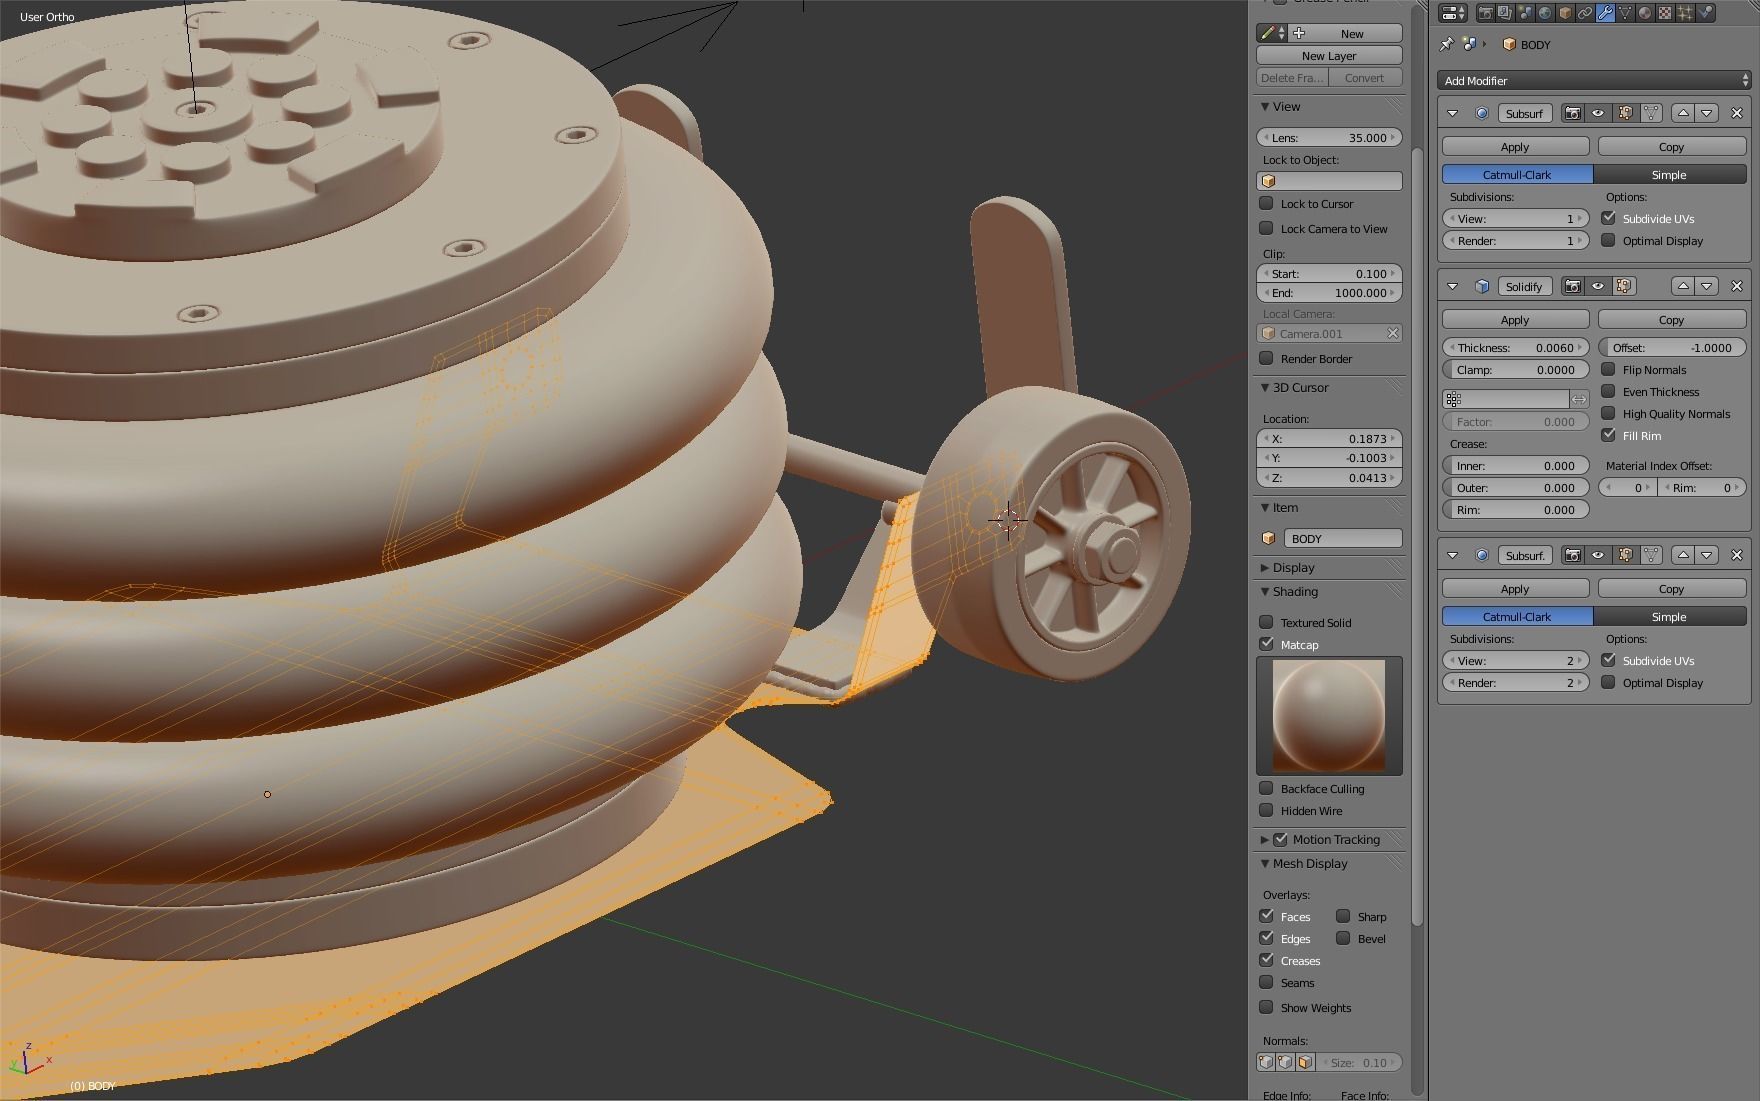The height and width of the screenshot is (1101, 1760).
Task: Open the Mesh Data properties tab
Action: (1625, 13)
